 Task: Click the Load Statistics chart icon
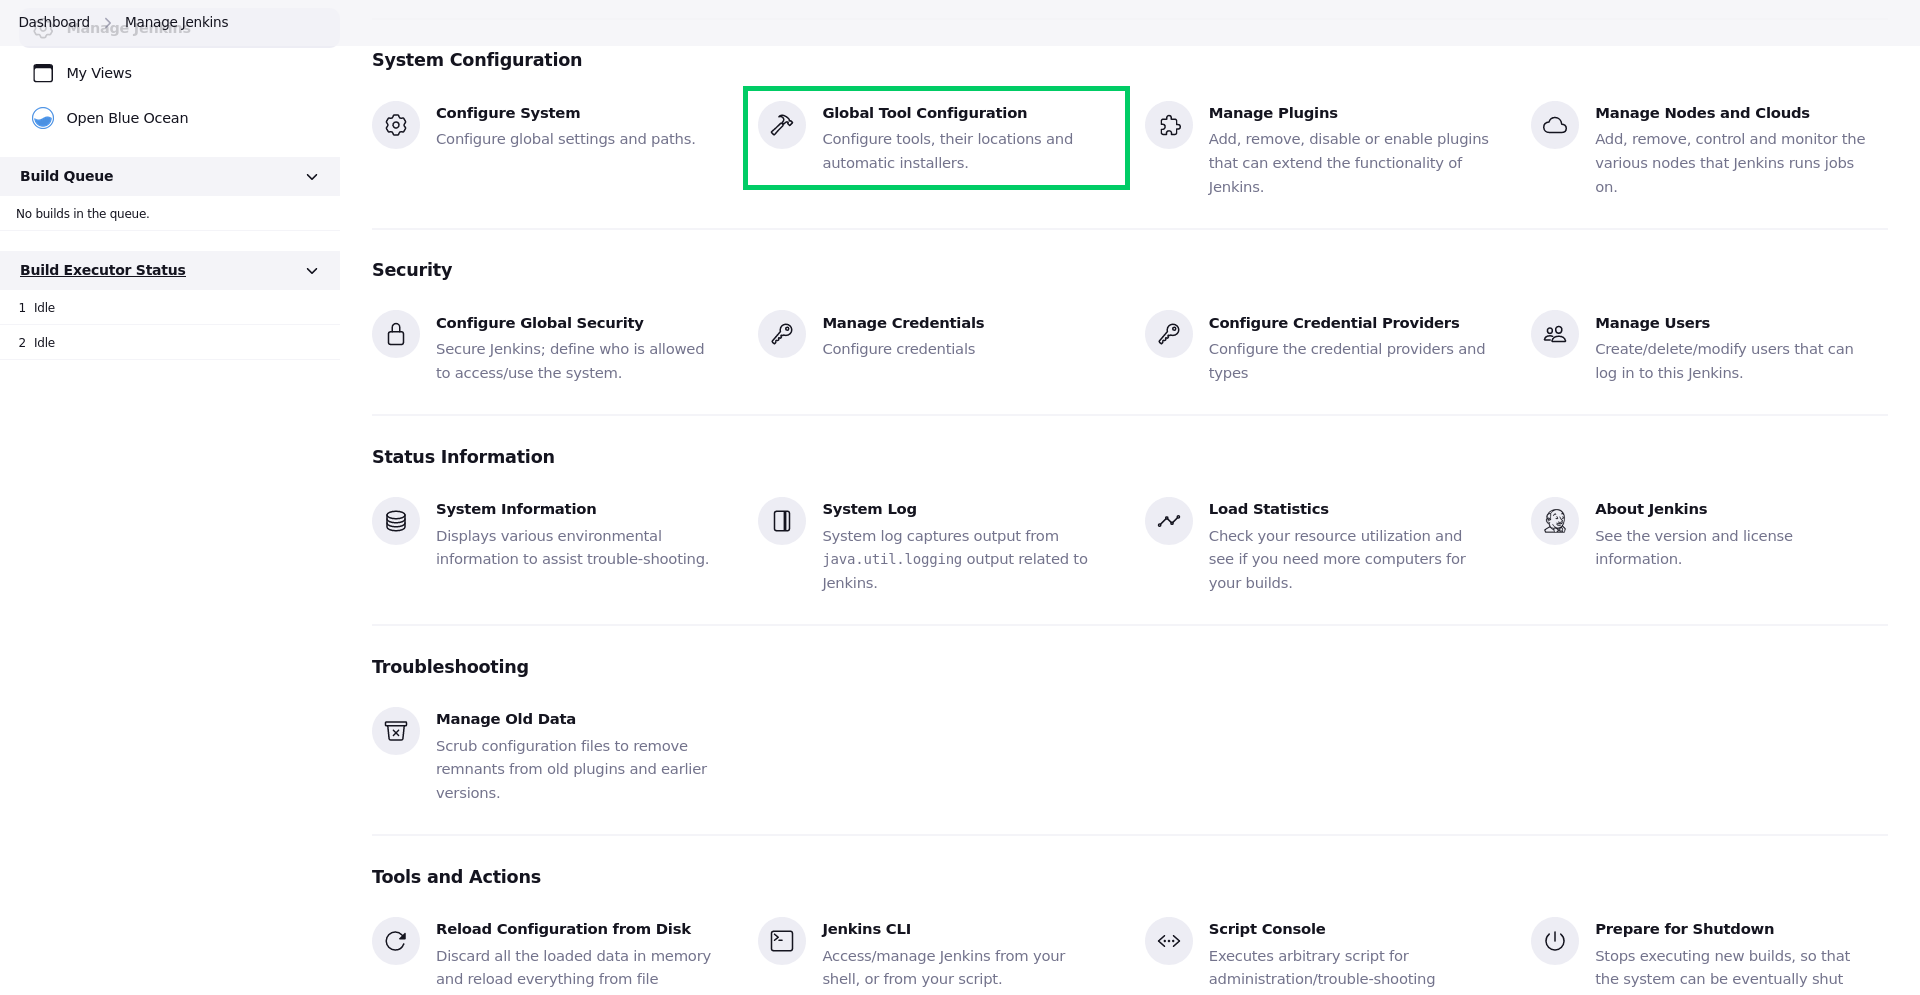tap(1169, 521)
